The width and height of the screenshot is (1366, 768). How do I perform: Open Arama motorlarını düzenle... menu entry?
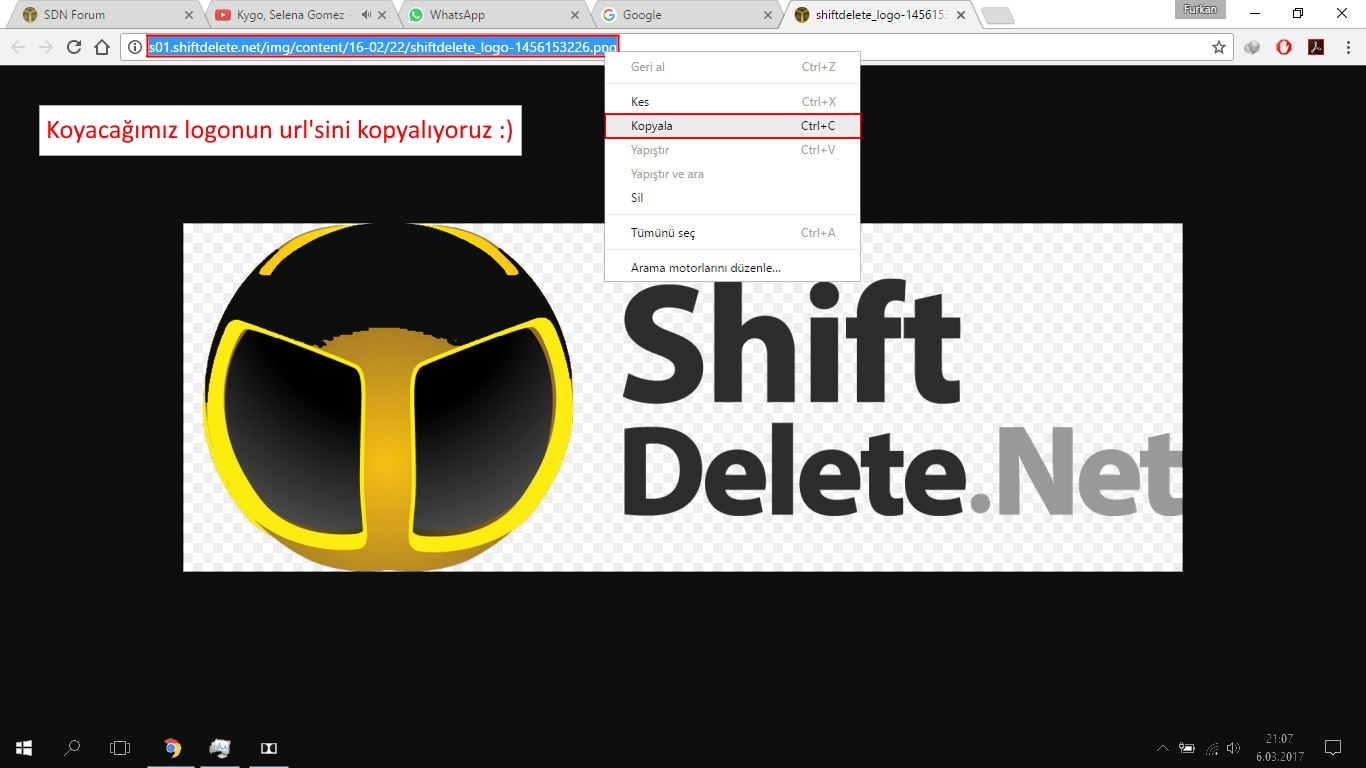pos(732,268)
